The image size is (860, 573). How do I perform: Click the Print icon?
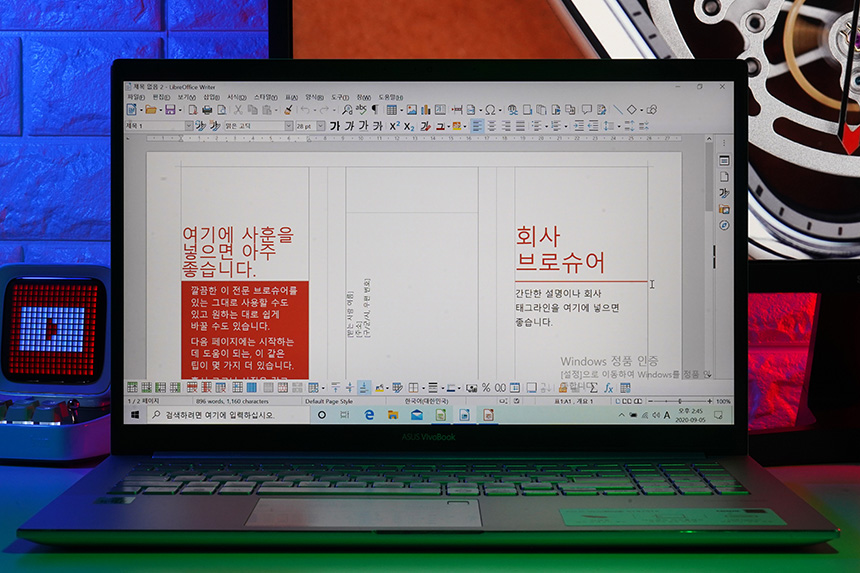coord(207,110)
